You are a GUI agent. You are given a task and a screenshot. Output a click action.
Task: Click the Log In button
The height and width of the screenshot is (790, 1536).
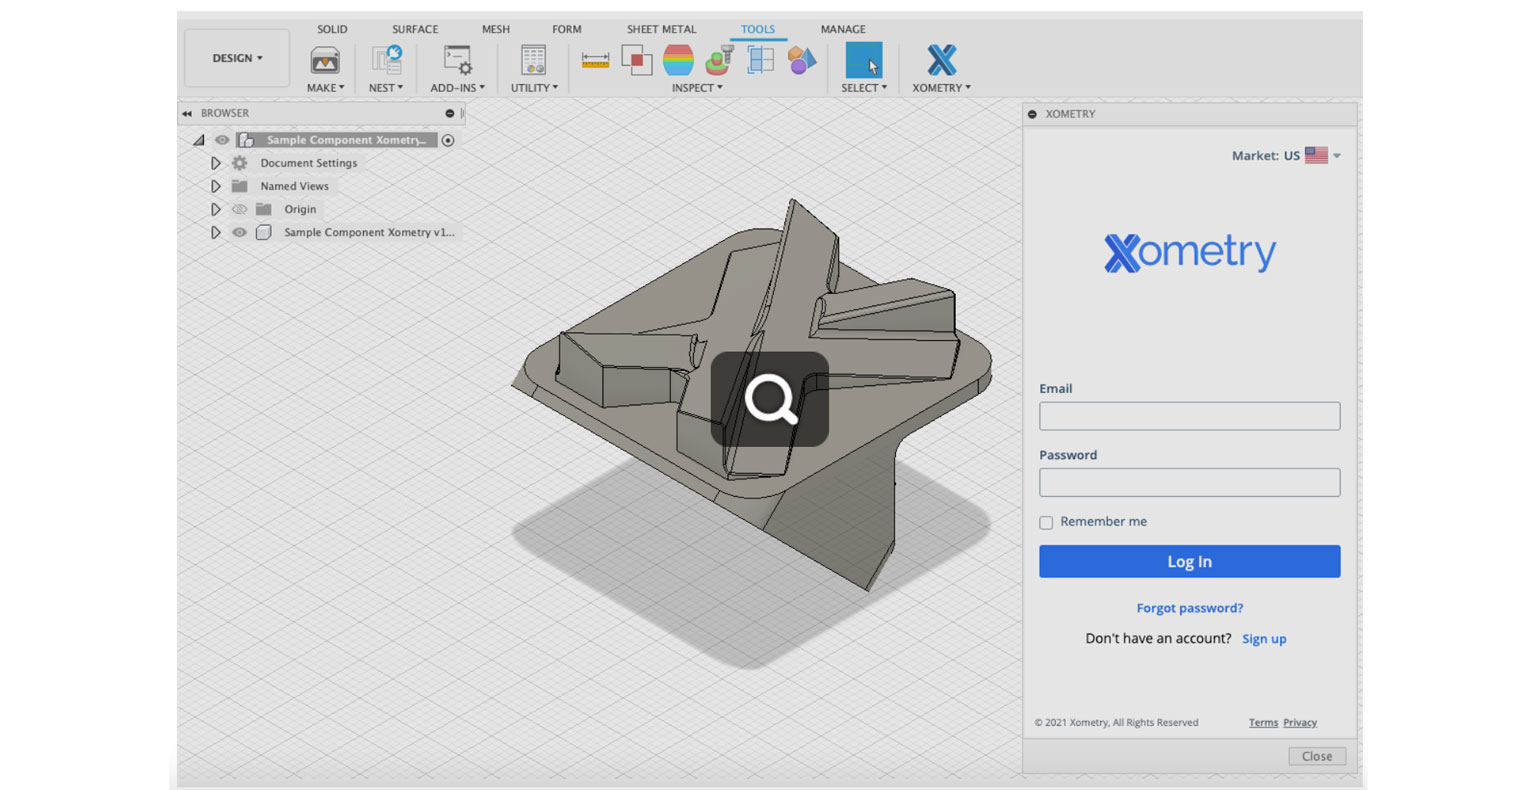[x=1189, y=561]
